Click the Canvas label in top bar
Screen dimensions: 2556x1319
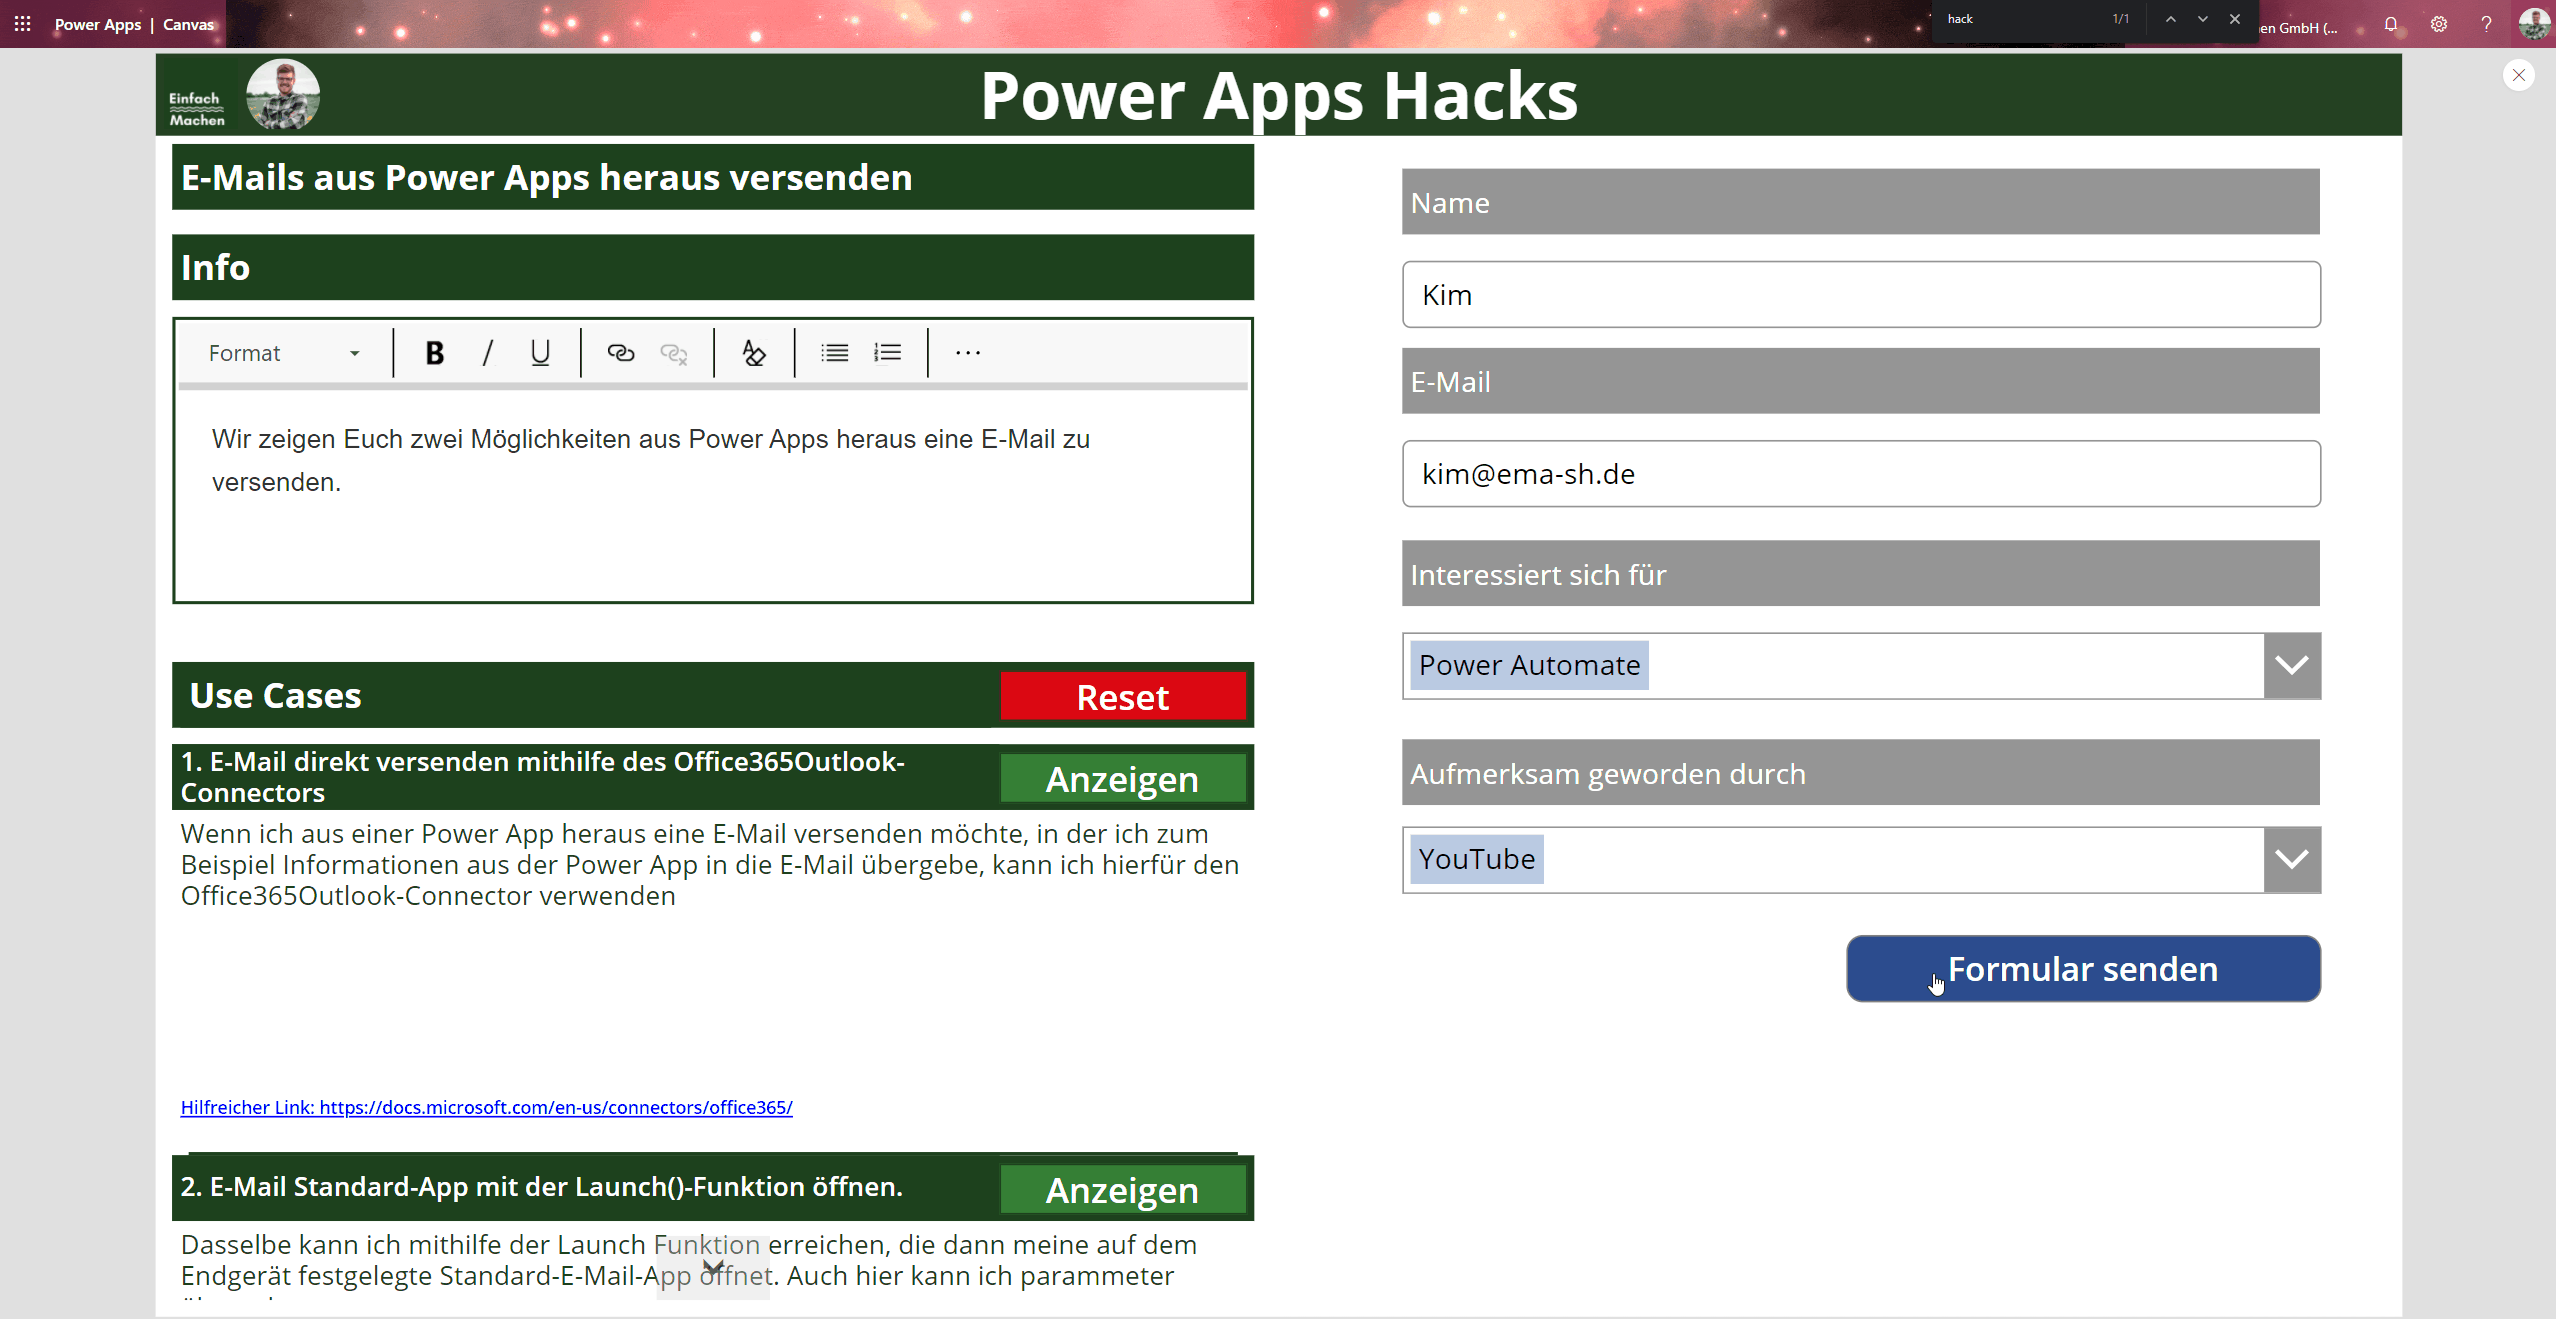coord(188,24)
